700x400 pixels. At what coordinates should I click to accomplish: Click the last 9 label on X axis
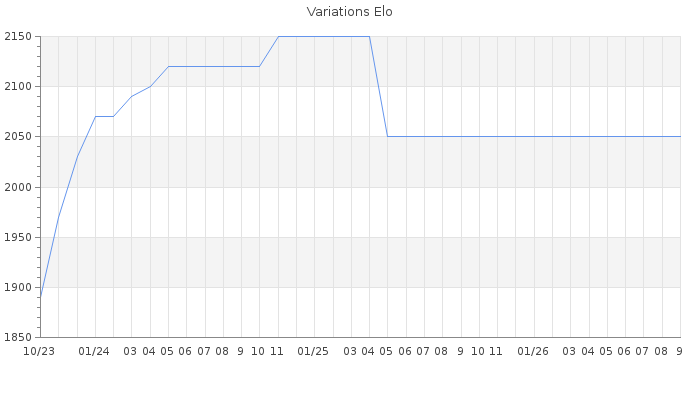coord(679,351)
